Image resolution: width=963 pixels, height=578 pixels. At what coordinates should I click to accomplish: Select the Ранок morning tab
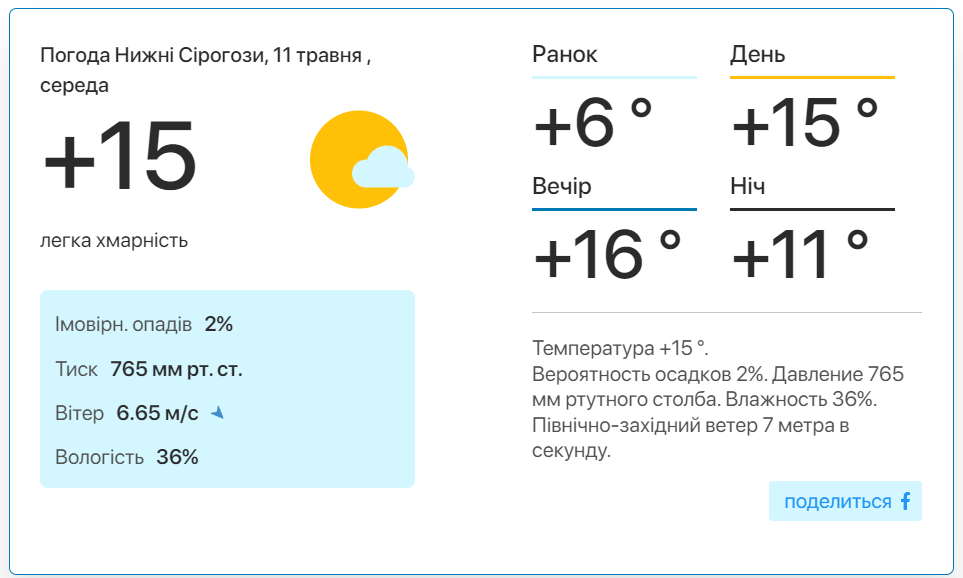coord(564,55)
